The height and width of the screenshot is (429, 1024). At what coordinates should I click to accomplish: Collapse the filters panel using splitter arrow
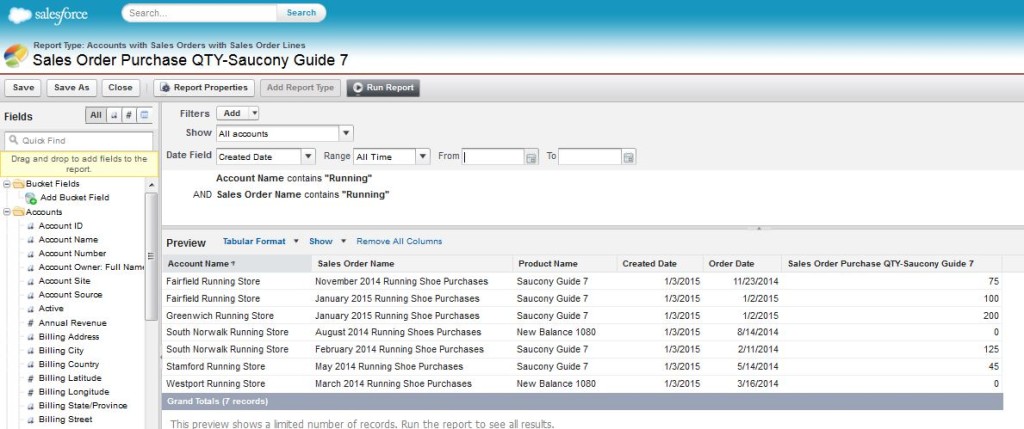tap(758, 229)
